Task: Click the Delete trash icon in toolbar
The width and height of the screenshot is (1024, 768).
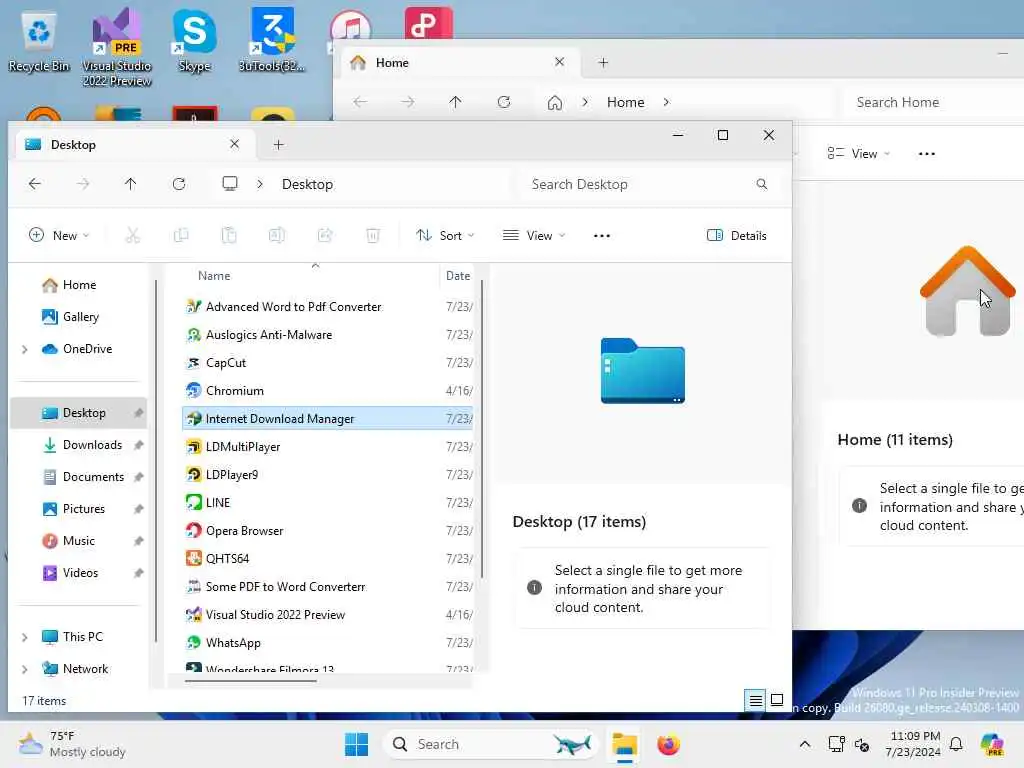Action: click(373, 235)
